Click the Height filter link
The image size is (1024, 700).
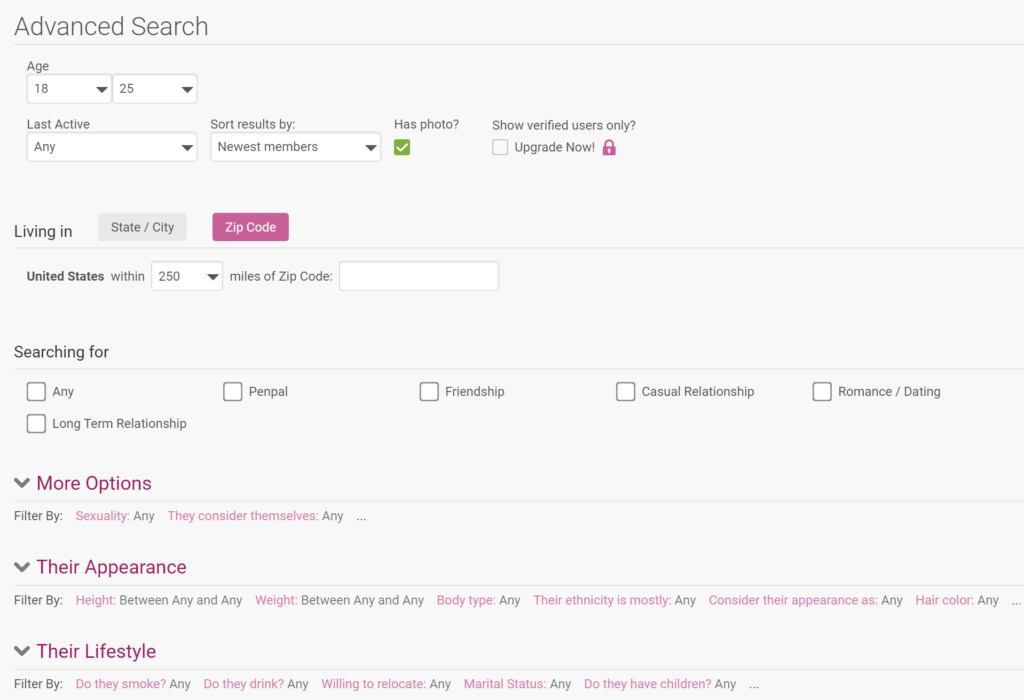[x=96, y=600]
